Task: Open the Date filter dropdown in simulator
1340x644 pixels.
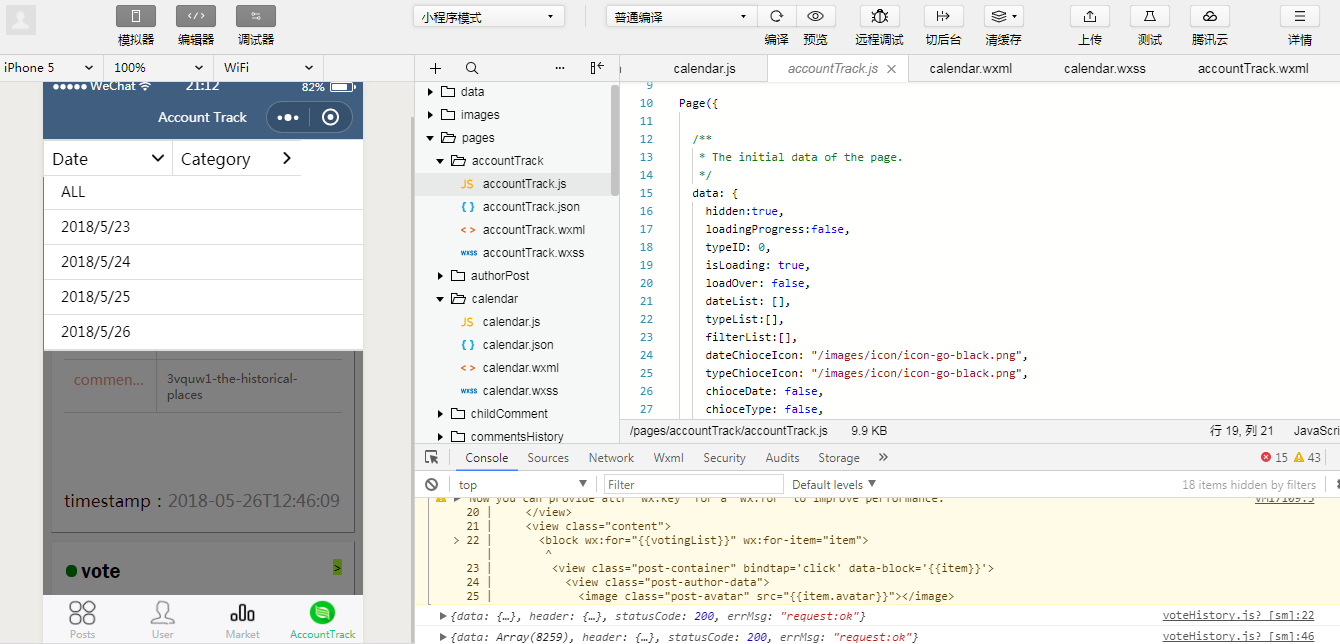Action: click(x=108, y=158)
